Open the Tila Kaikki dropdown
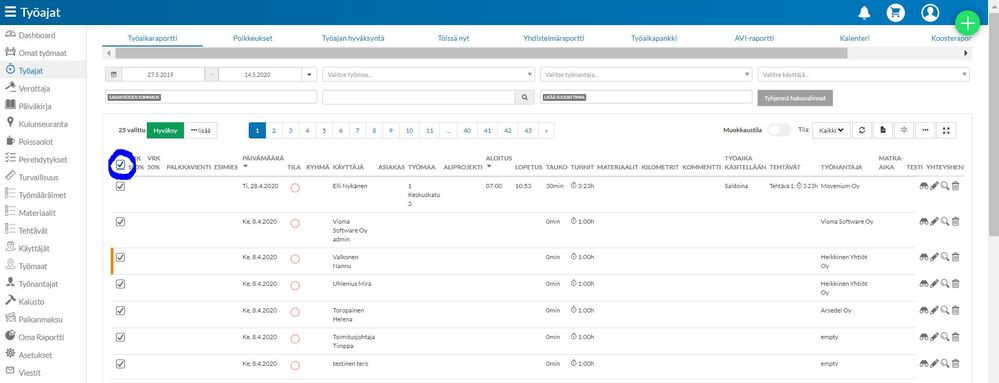This screenshot has width=999, height=383. tap(831, 130)
